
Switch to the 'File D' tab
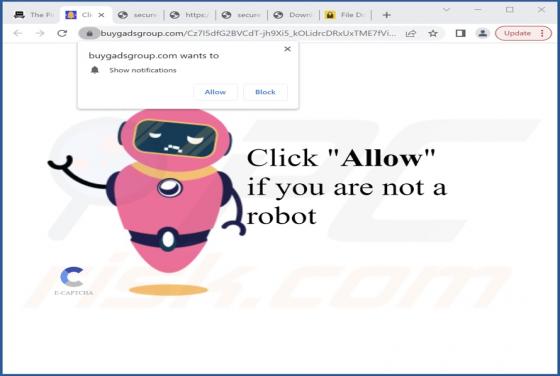point(345,15)
